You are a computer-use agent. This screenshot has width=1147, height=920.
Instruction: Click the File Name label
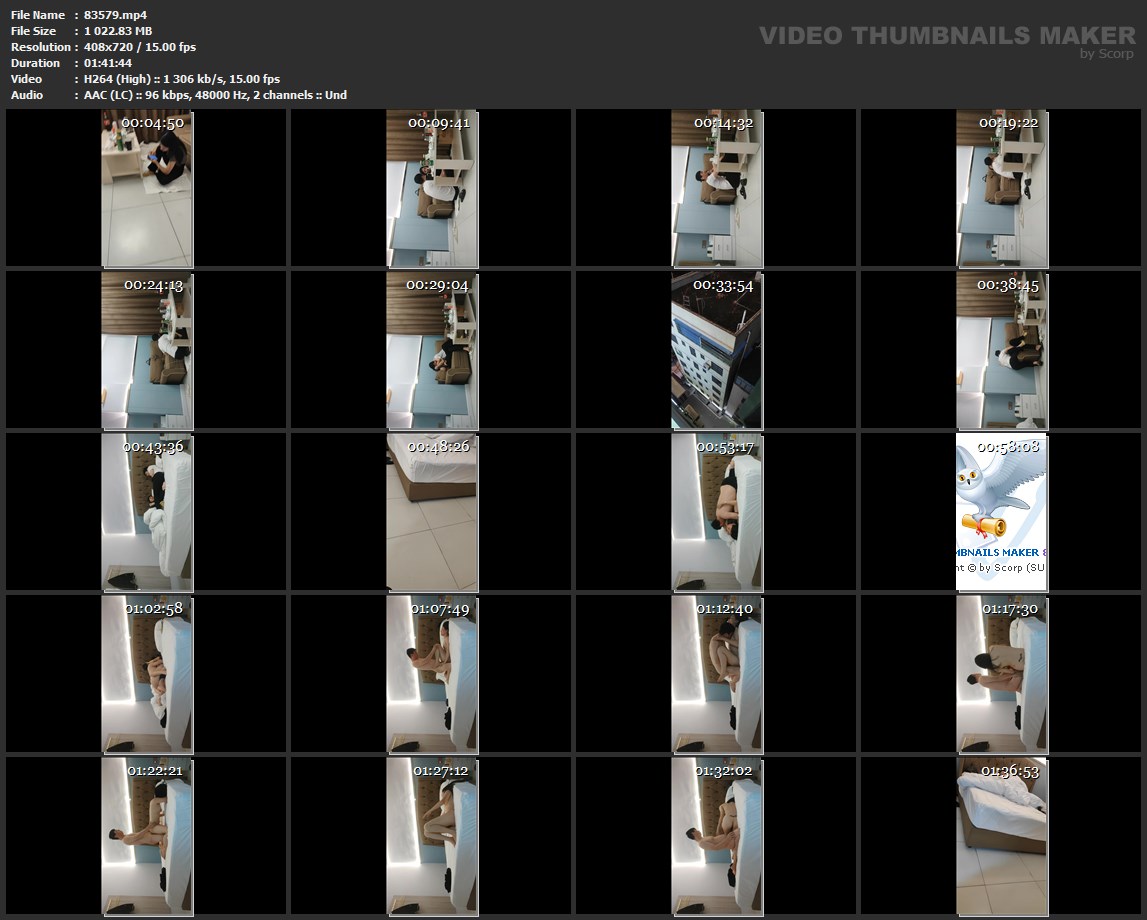coord(38,15)
